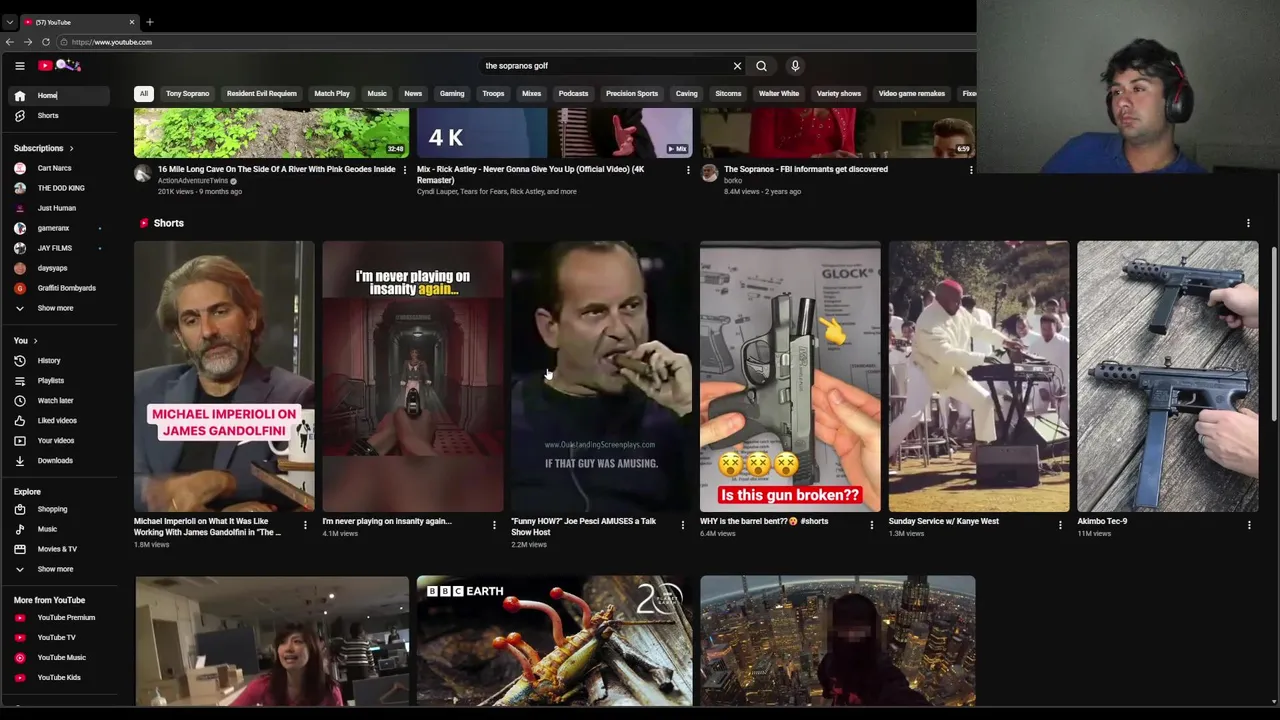Open a new browser tab

[149, 22]
